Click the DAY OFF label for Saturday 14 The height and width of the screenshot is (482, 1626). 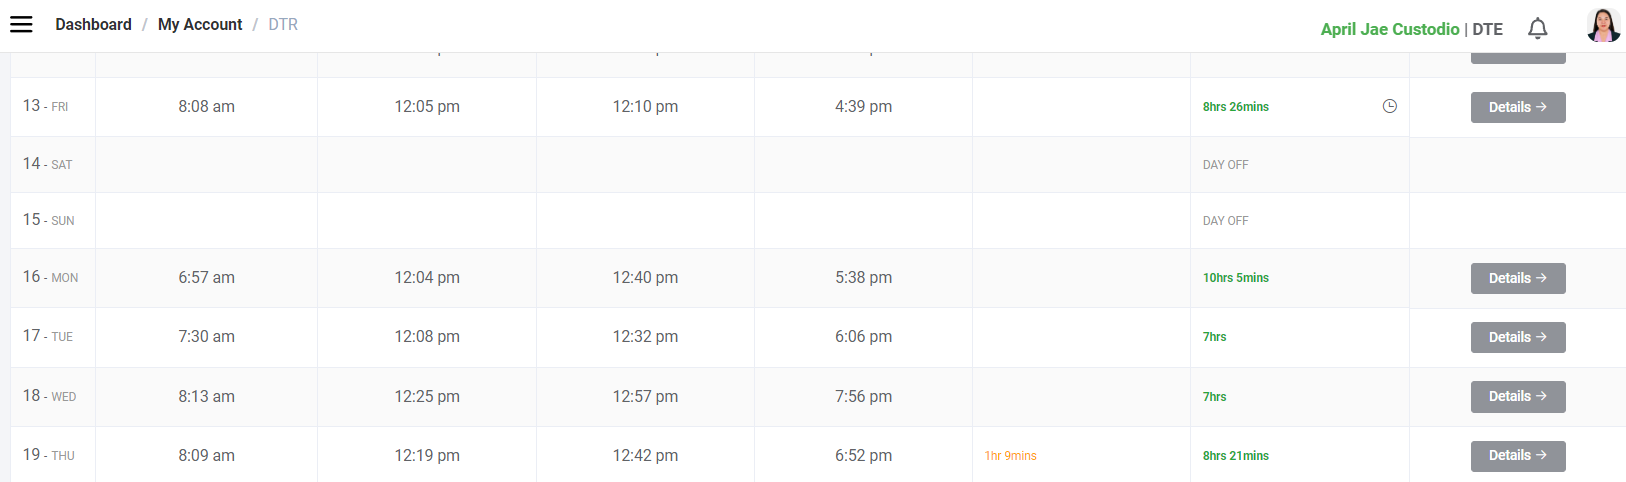[1225, 165]
